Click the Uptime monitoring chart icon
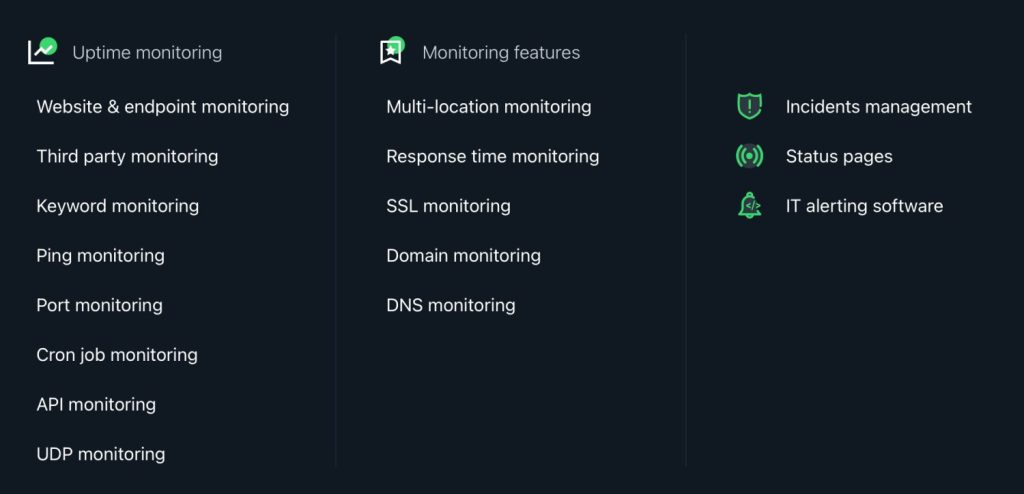Viewport: 1024px width, 494px height. pos(42,51)
